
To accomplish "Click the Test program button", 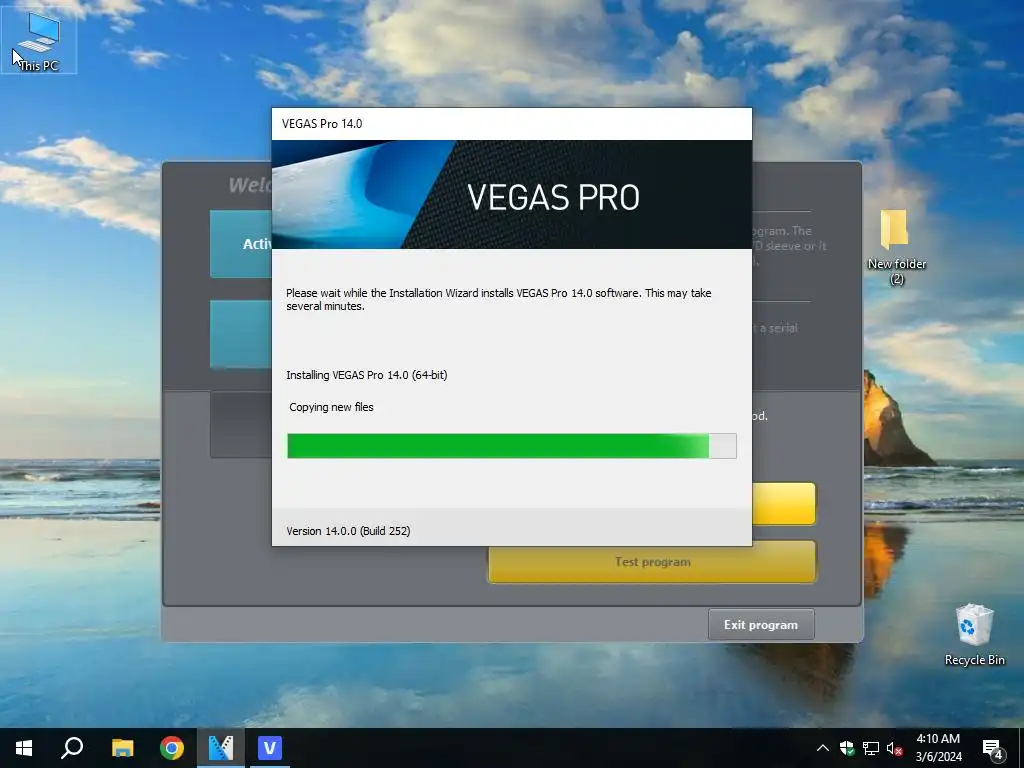I will click(652, 562).
